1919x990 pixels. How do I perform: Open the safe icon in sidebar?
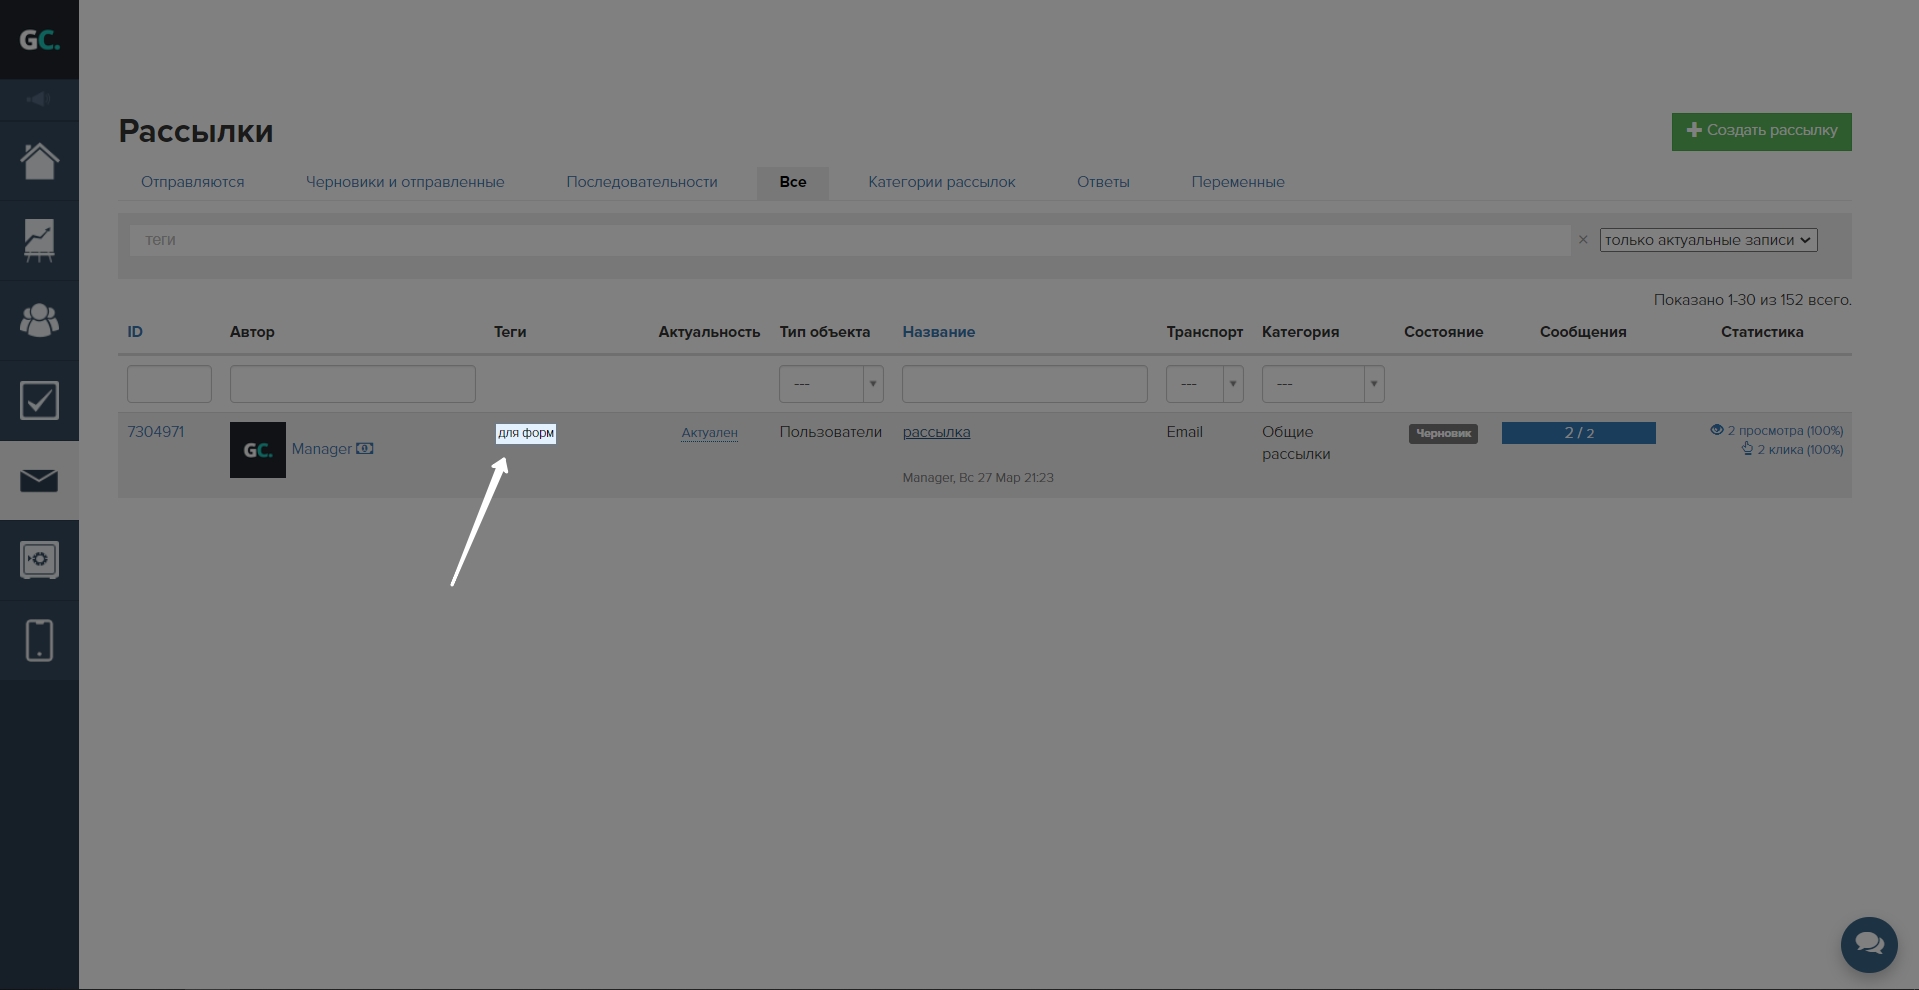pos(39,560)
